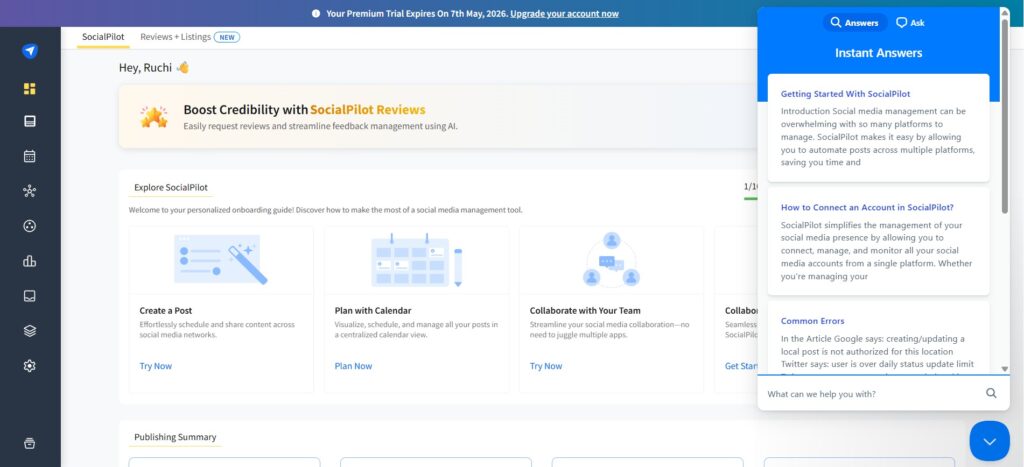The image size is (1024, 467).
Task: Open the Publishing Summary section tab
Action: tap(175, 438)
